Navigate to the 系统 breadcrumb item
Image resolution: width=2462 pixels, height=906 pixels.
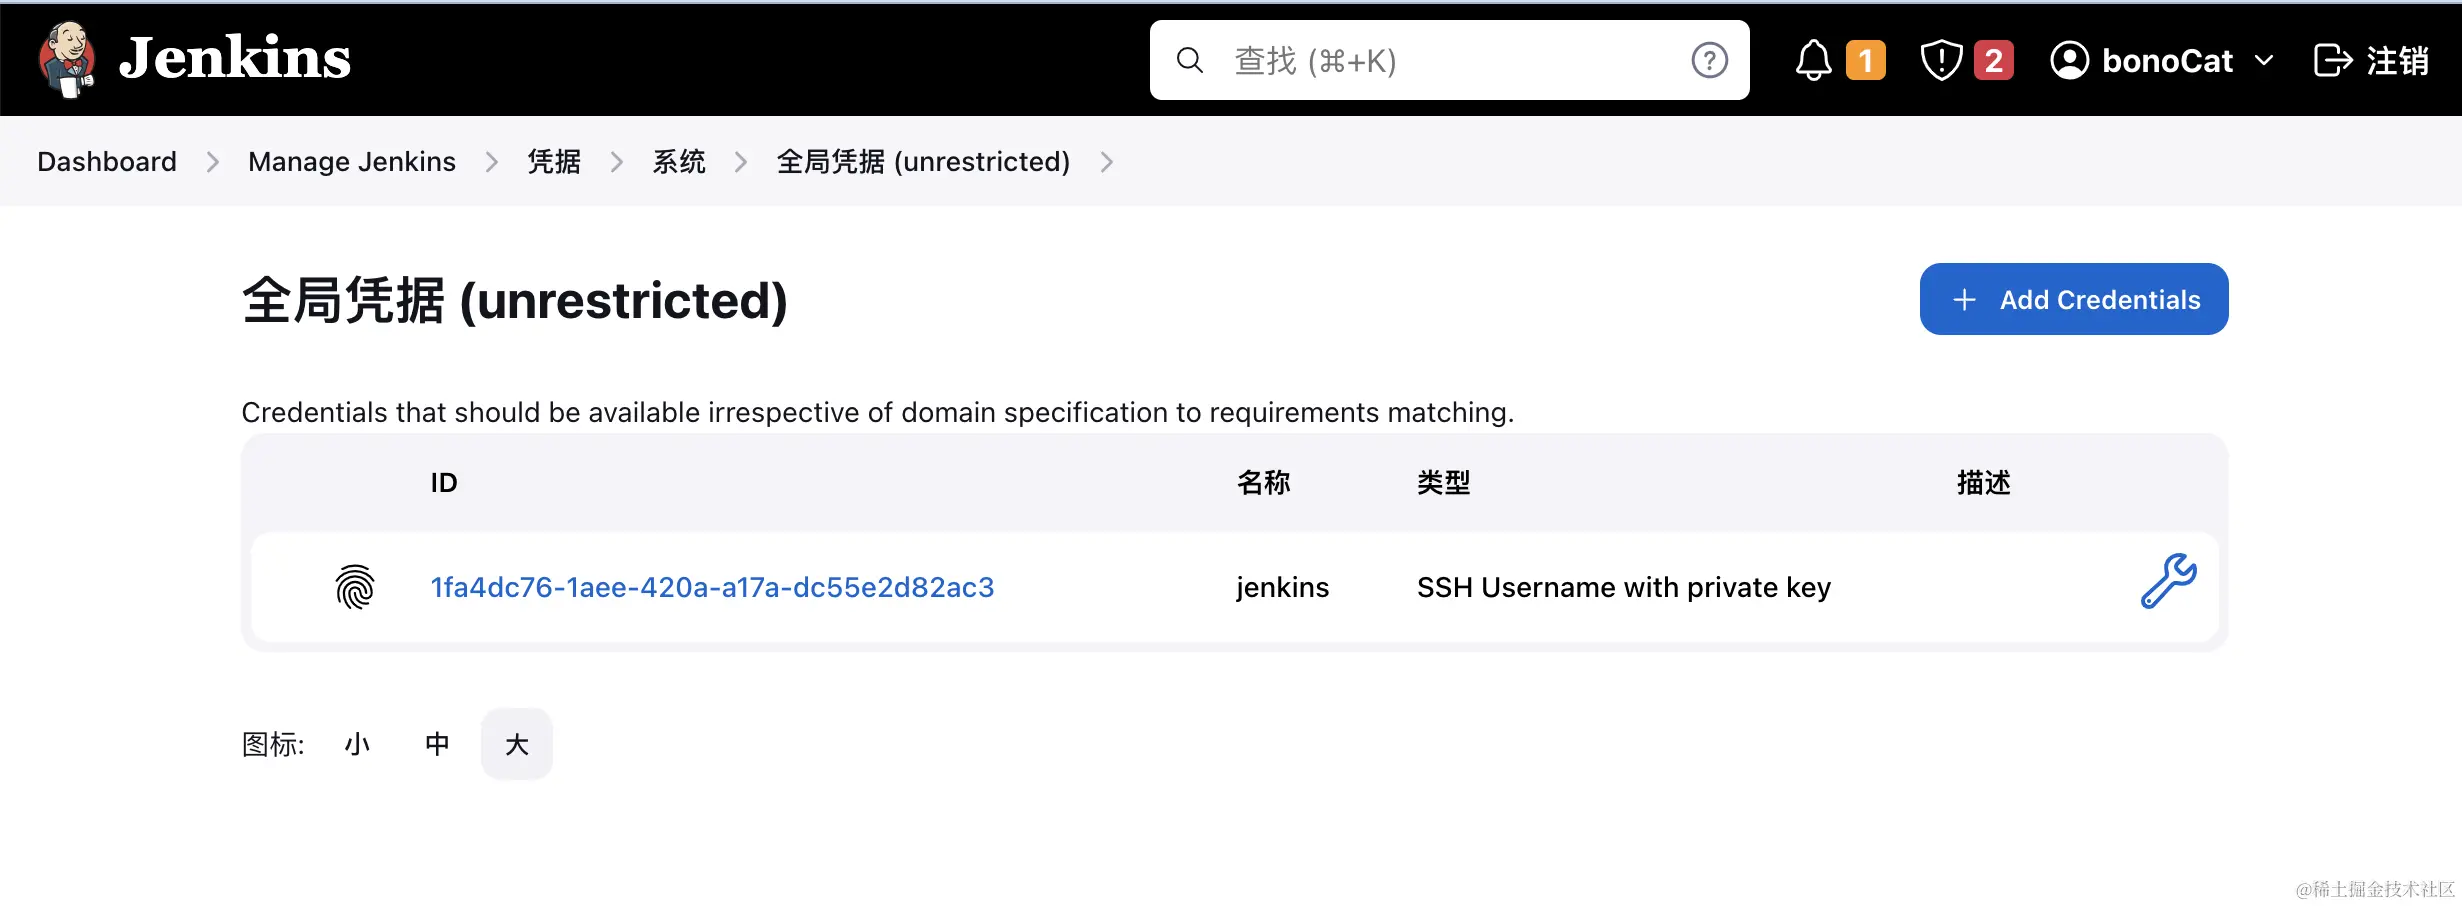pos(679,161)
